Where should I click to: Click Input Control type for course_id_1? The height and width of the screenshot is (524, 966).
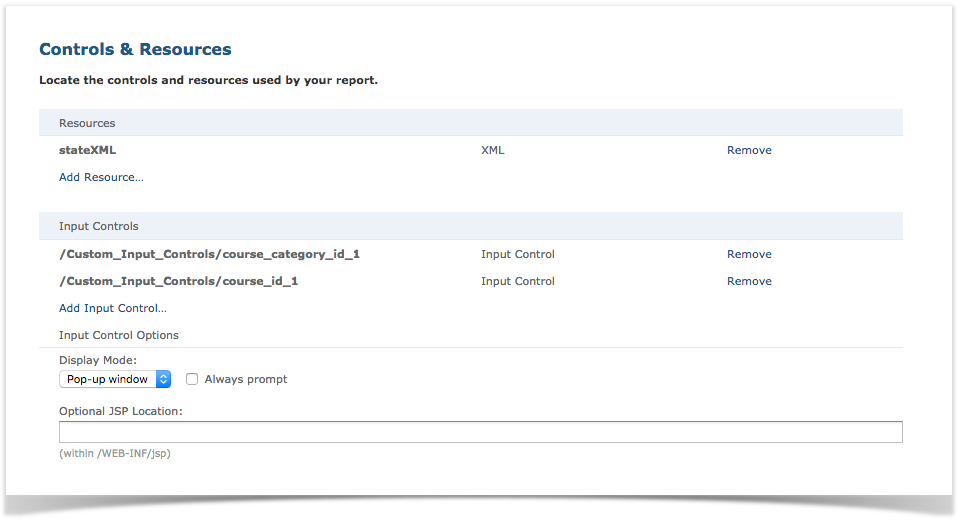click(x=518, y=281)
